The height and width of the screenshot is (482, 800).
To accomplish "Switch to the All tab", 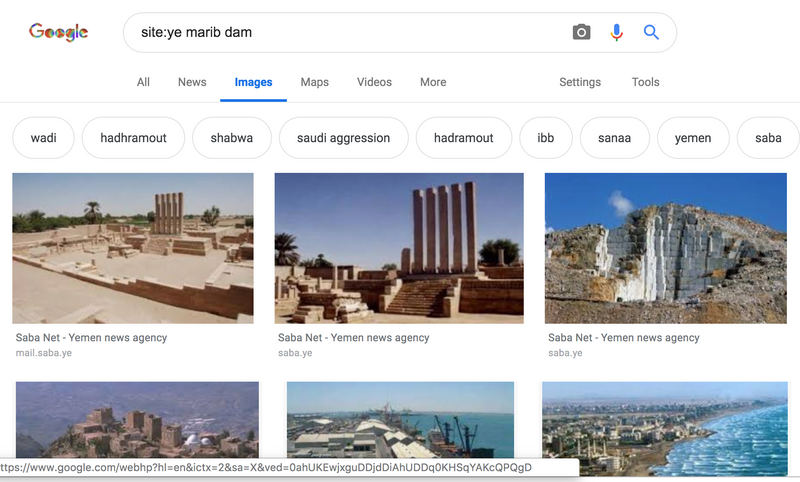I will 143,82.
